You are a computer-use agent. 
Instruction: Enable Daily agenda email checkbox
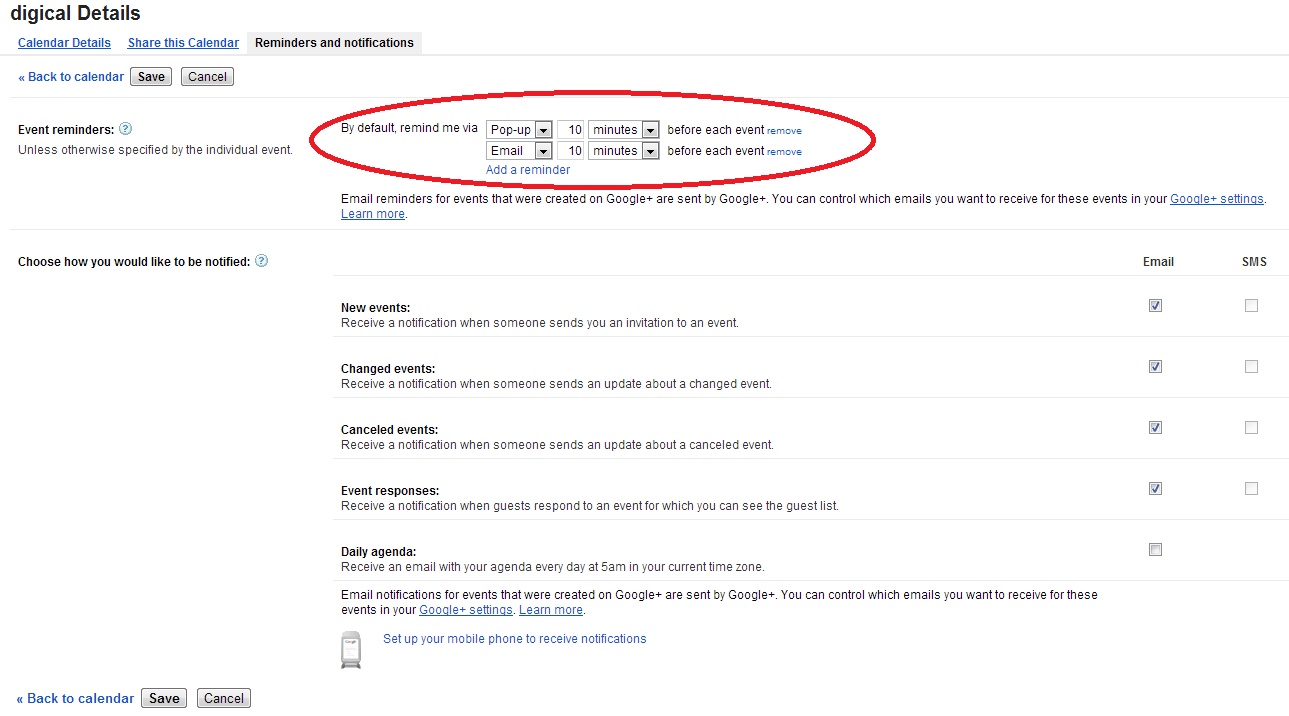coord(1155,550)
